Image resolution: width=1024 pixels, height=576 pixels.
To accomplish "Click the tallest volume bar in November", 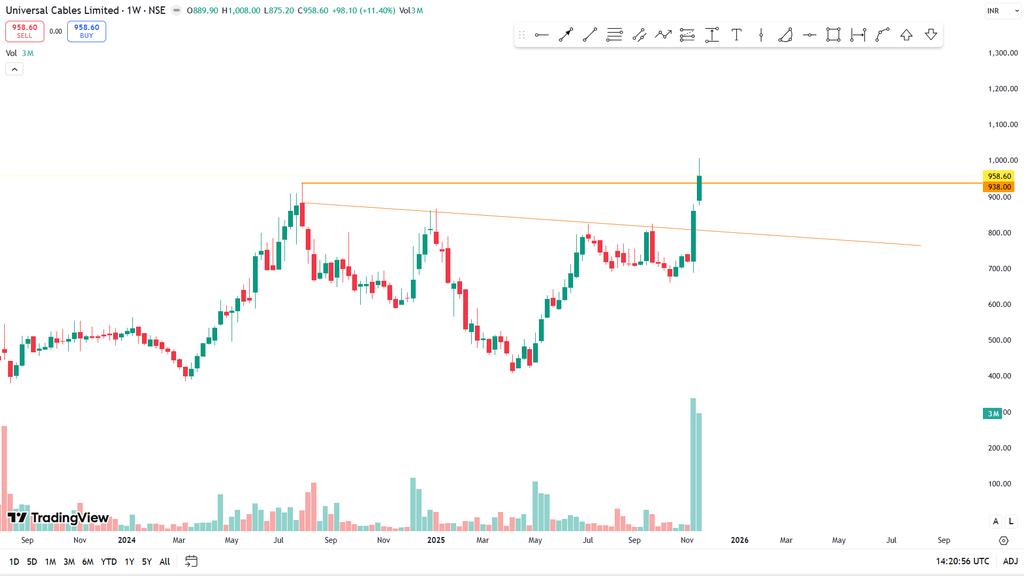I will [693, 464].
